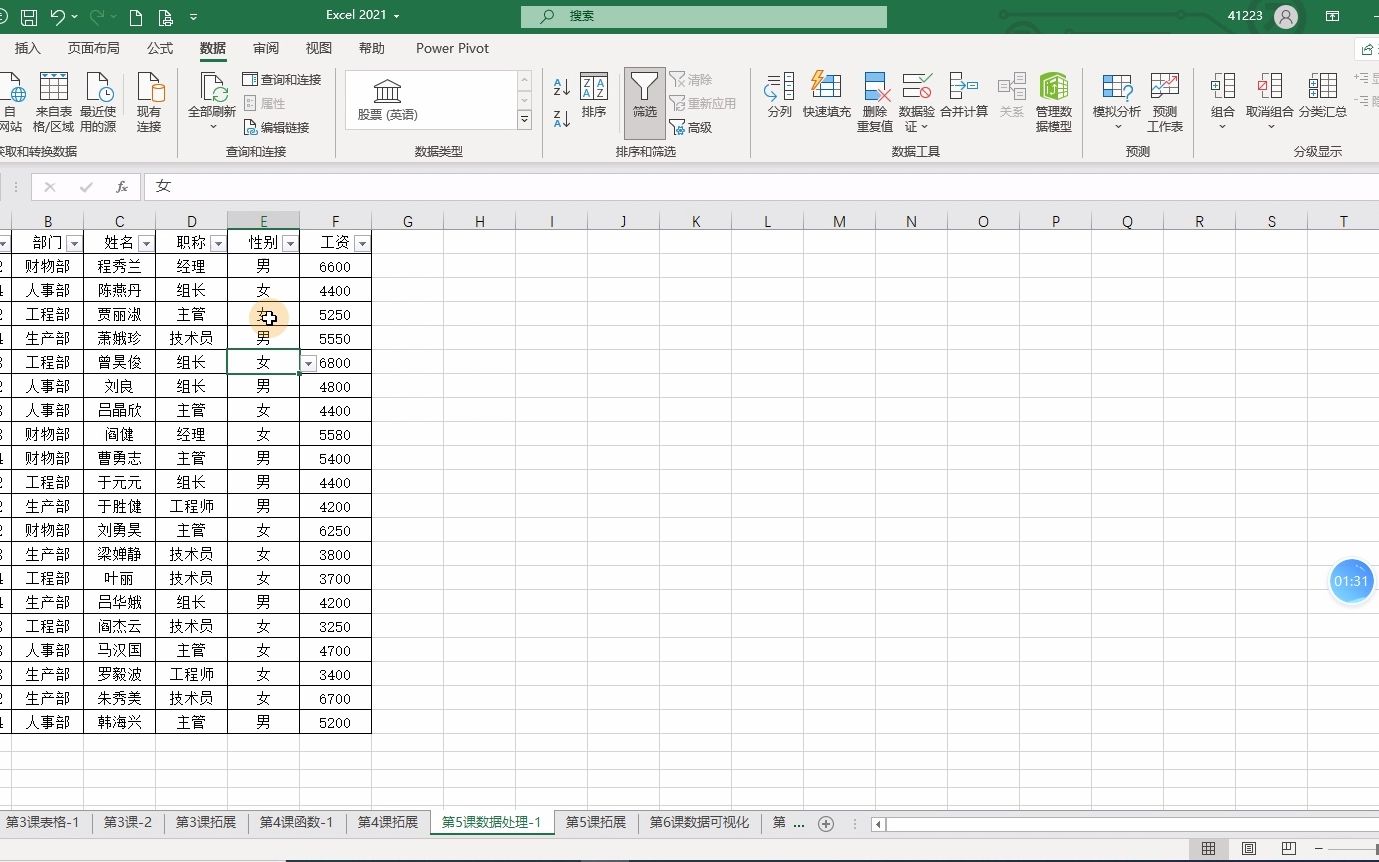Open the Power Pivot ribbon tab

452,48
